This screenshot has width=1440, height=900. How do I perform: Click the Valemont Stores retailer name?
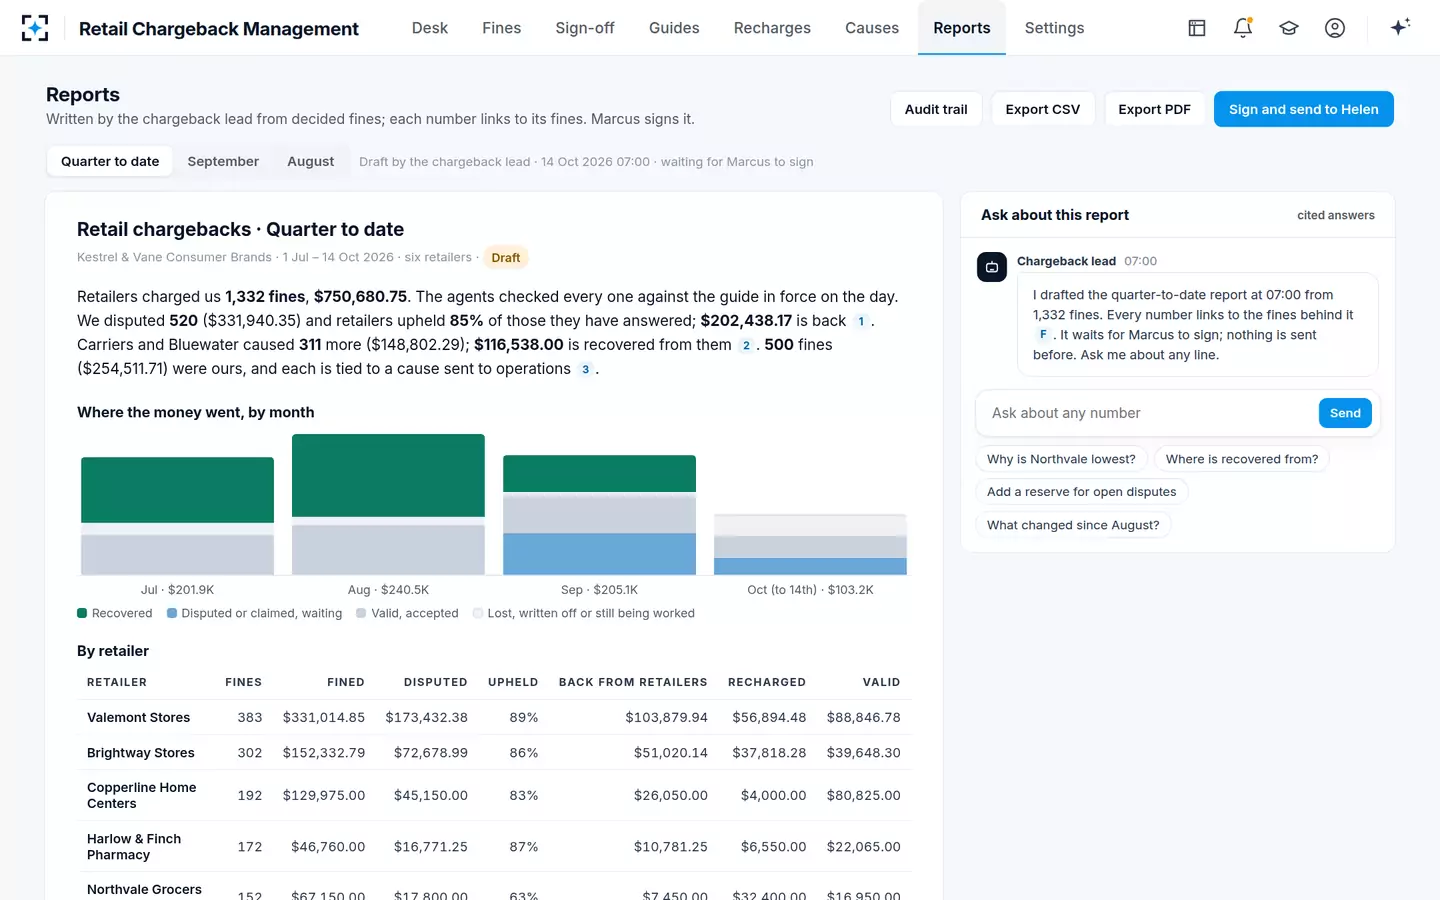tap(138, 717)
